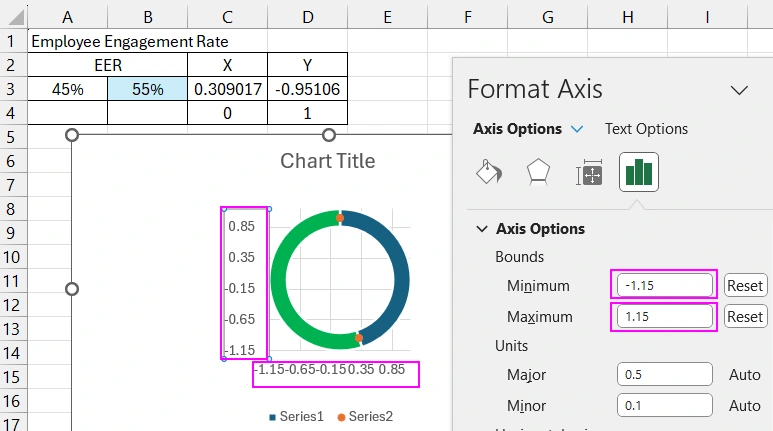Select the Chart Title text

[x=327, y=161]
